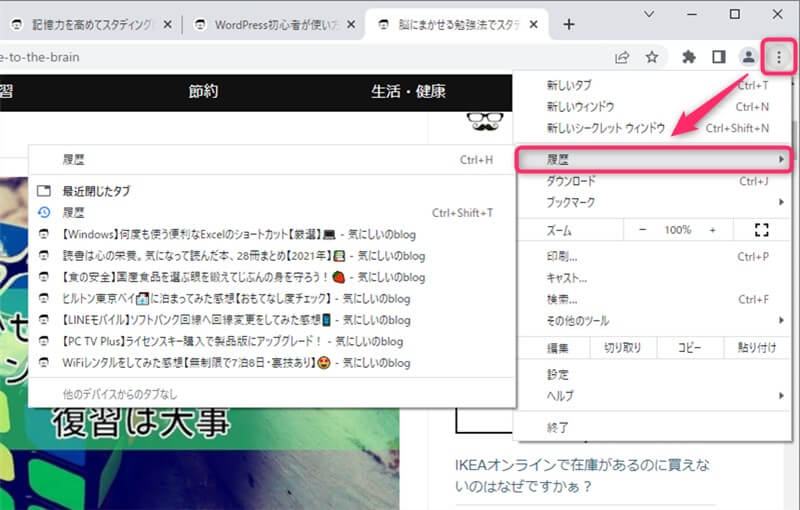
Task: Open ダウンロード menu item
Action: (x=653, y=181)
